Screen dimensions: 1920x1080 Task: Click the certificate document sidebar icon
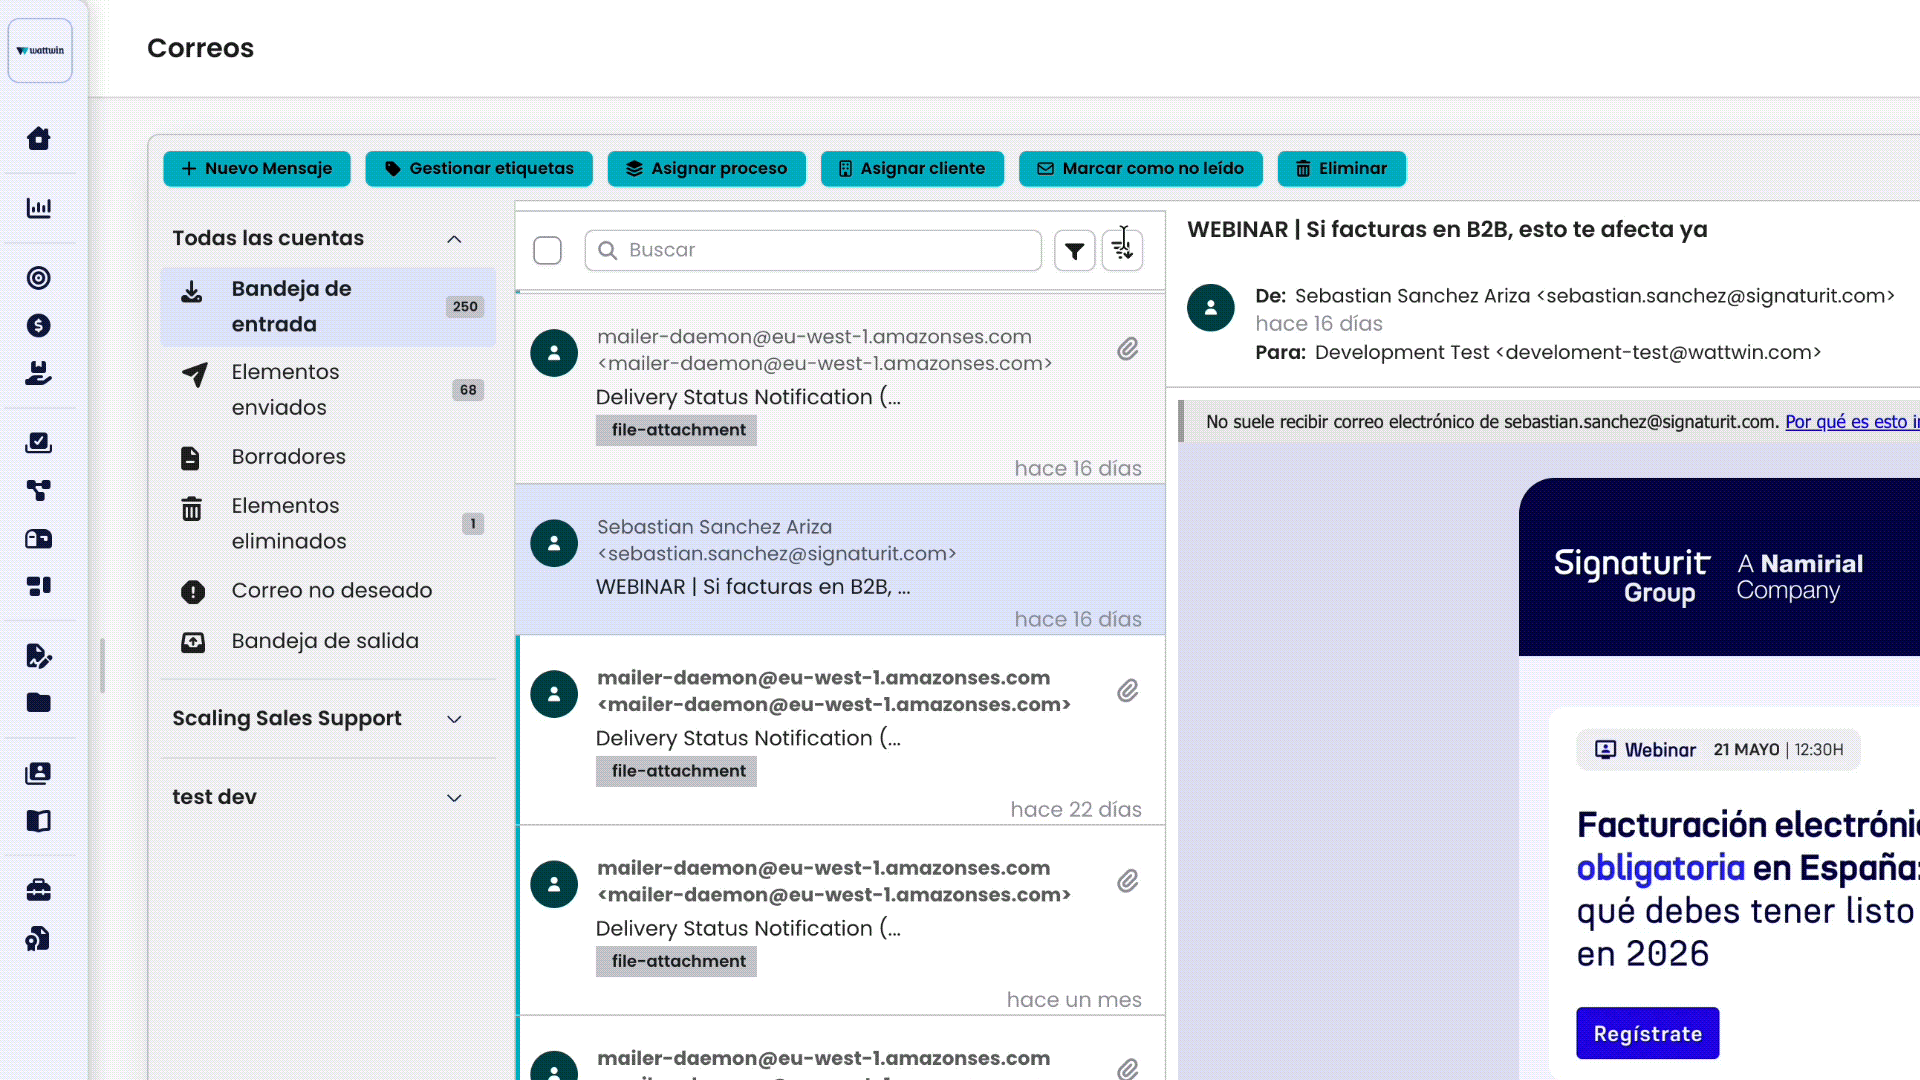click(x=39, y=938)
